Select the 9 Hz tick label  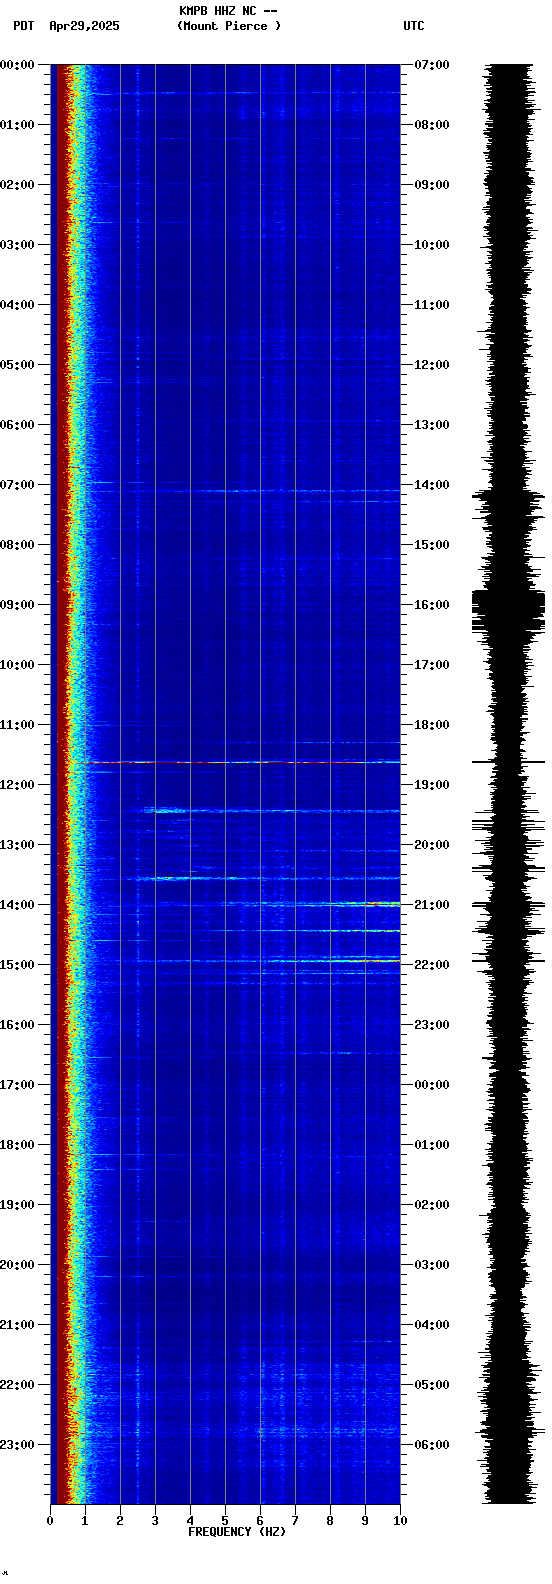[365, 1521]
